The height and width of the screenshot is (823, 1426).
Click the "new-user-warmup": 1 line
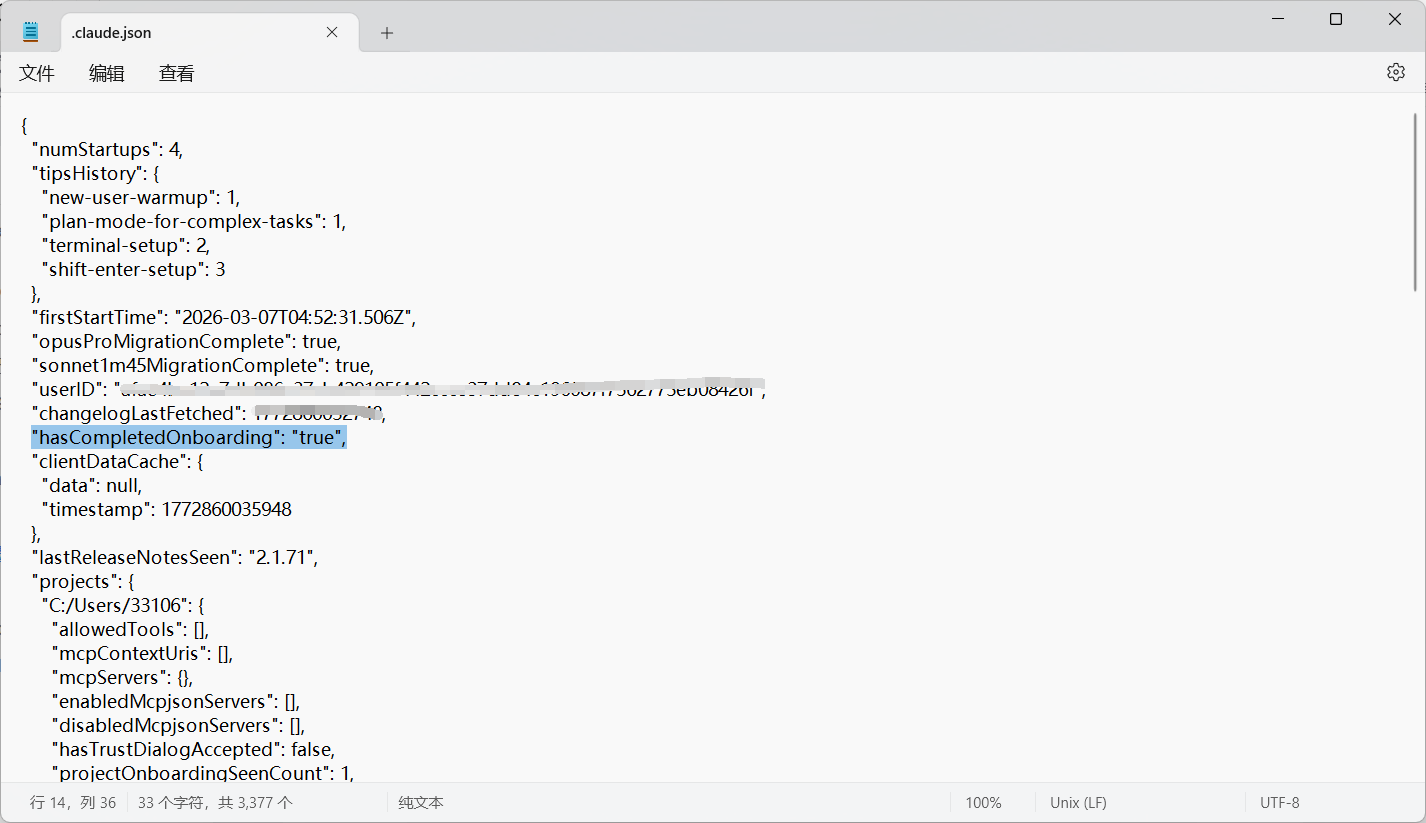(141, 197)
